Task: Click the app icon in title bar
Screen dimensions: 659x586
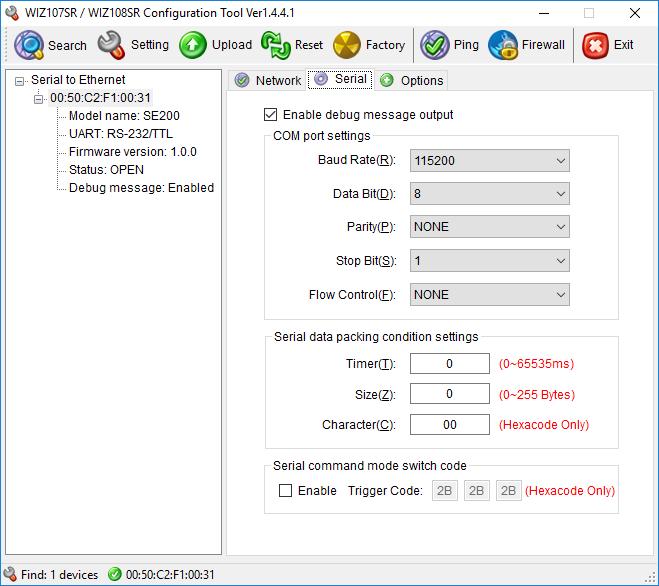Action: [x=12, y=13]
